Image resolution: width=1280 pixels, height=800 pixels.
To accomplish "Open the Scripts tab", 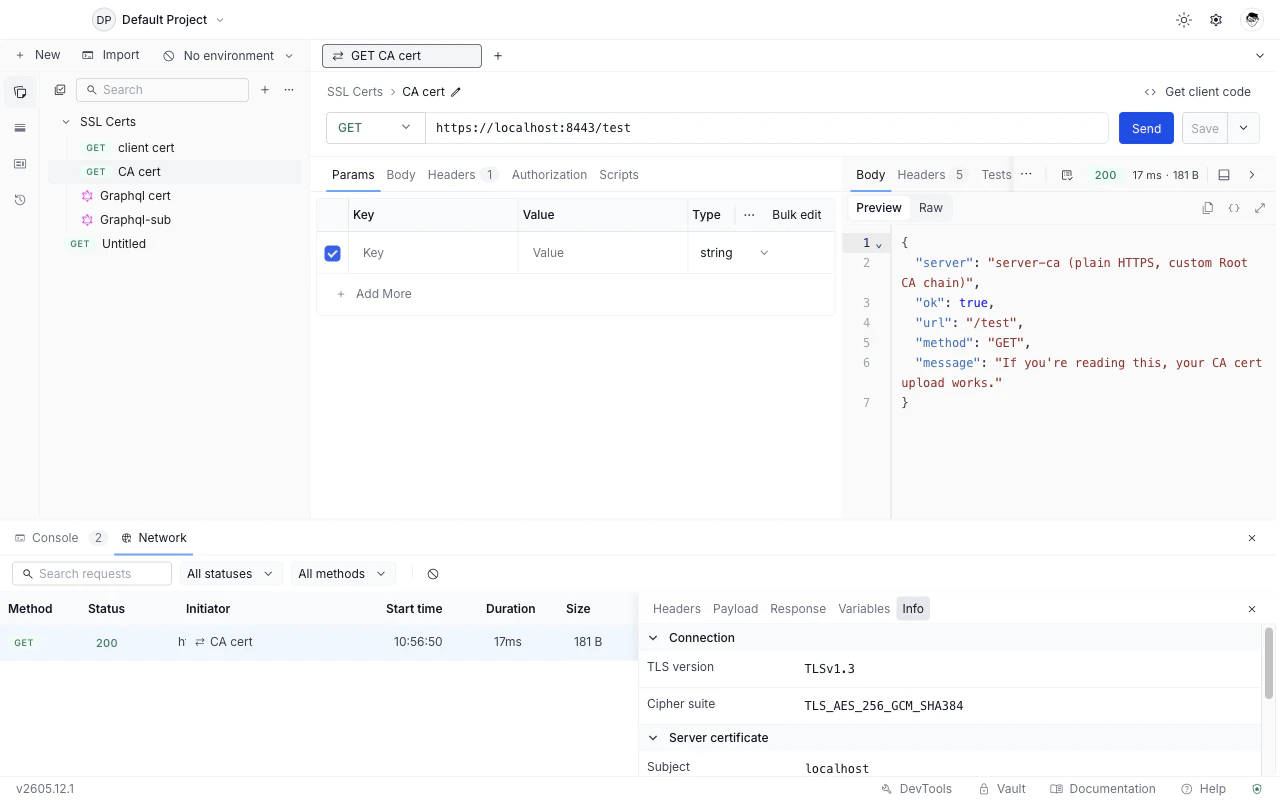I will point(619,175).
